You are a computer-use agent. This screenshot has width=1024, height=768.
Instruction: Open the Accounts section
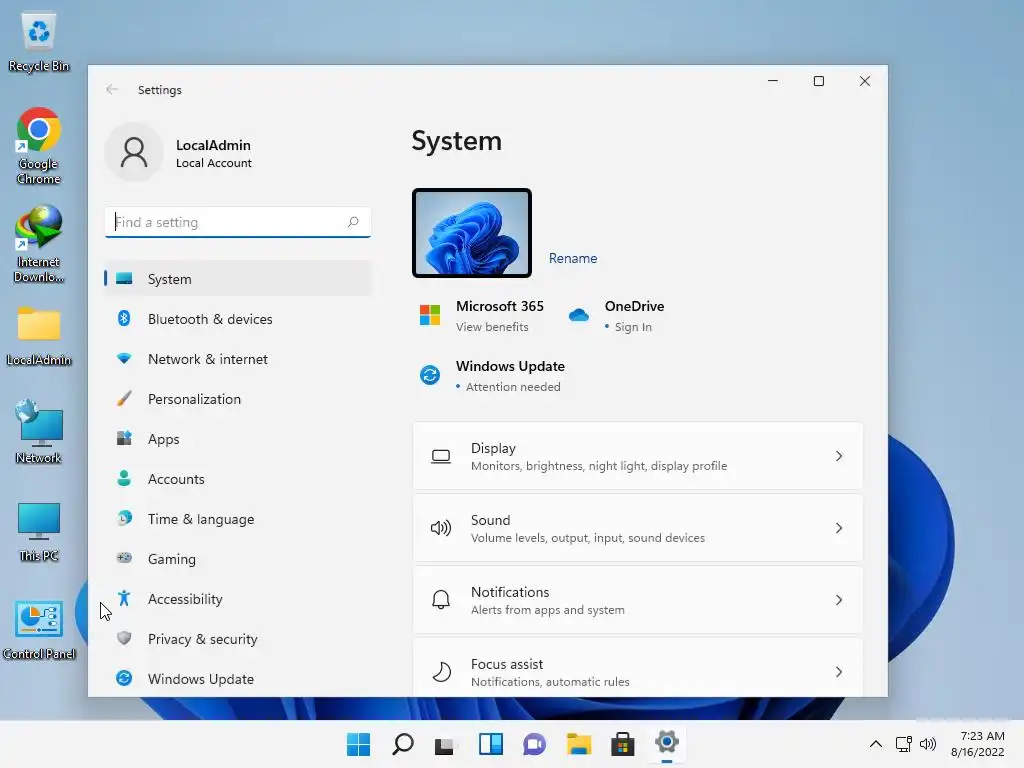[238, 479]
